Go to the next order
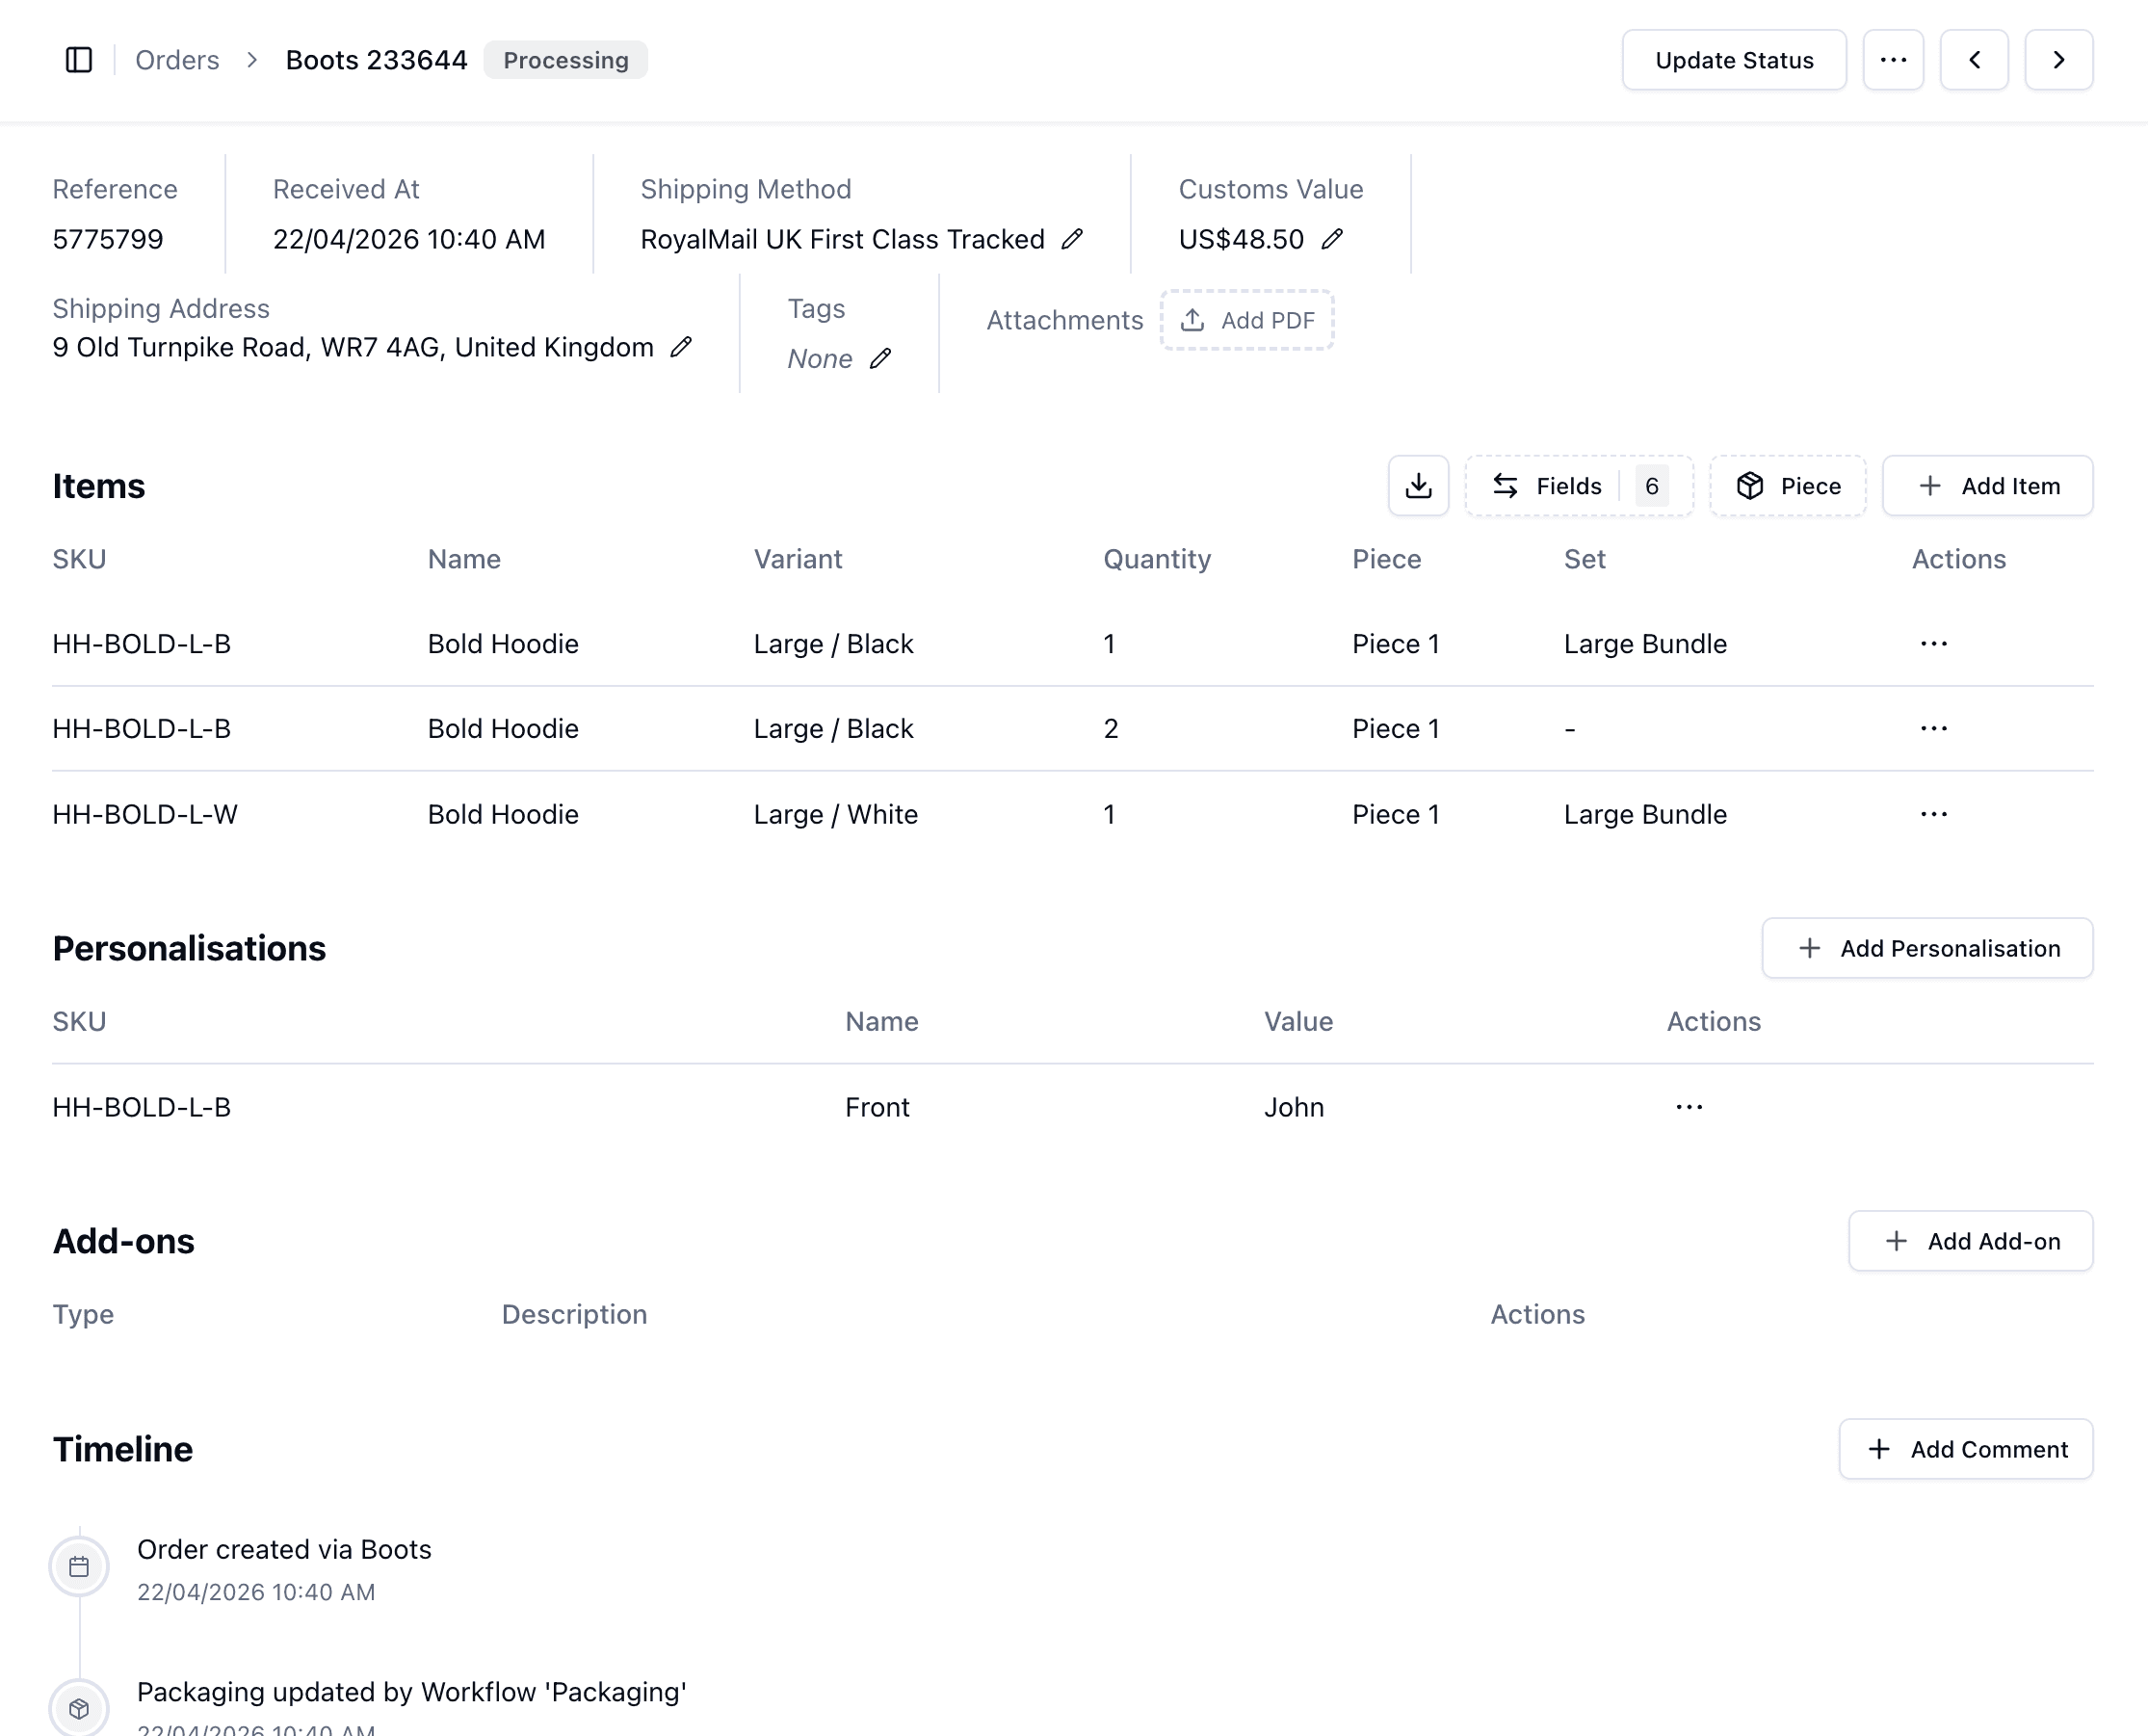Viewport: 2148px width, 1736px height. click(2058, 60)
